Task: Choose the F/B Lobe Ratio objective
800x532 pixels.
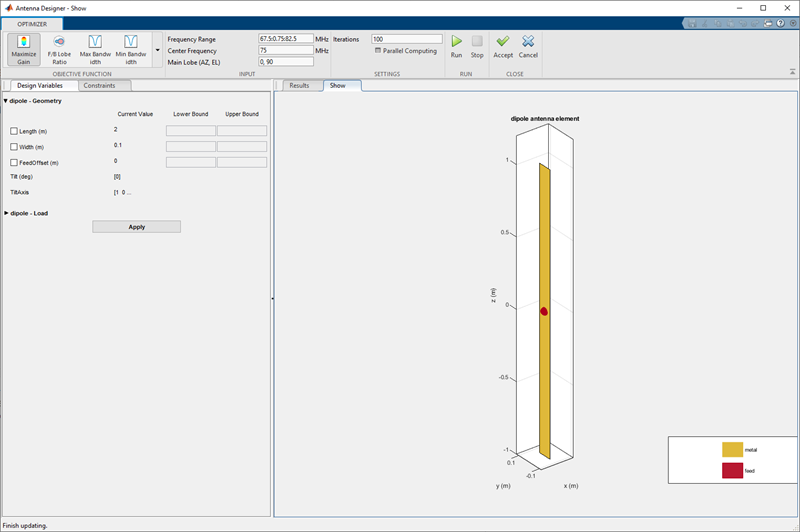Action: click(59, 49)
